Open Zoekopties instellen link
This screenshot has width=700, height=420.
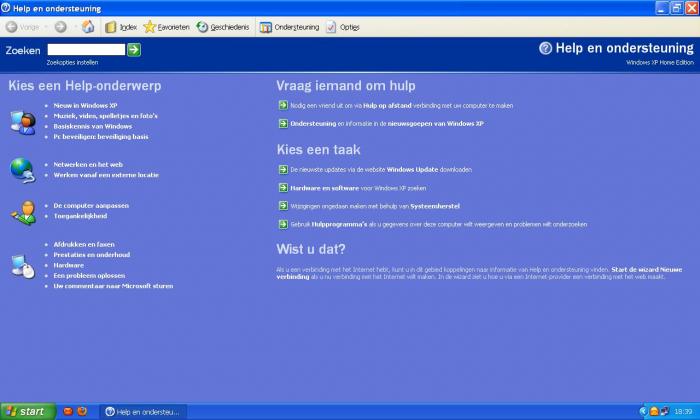click(x=72, y=62)
